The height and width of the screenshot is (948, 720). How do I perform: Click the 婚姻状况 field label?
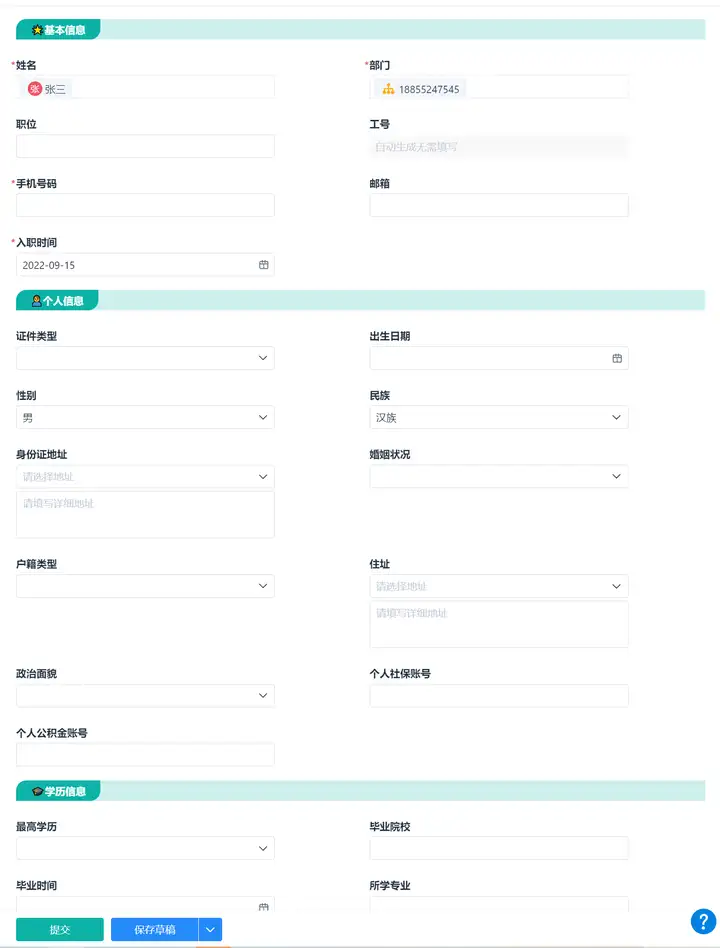pyautogui.click(x=390, y=454)
